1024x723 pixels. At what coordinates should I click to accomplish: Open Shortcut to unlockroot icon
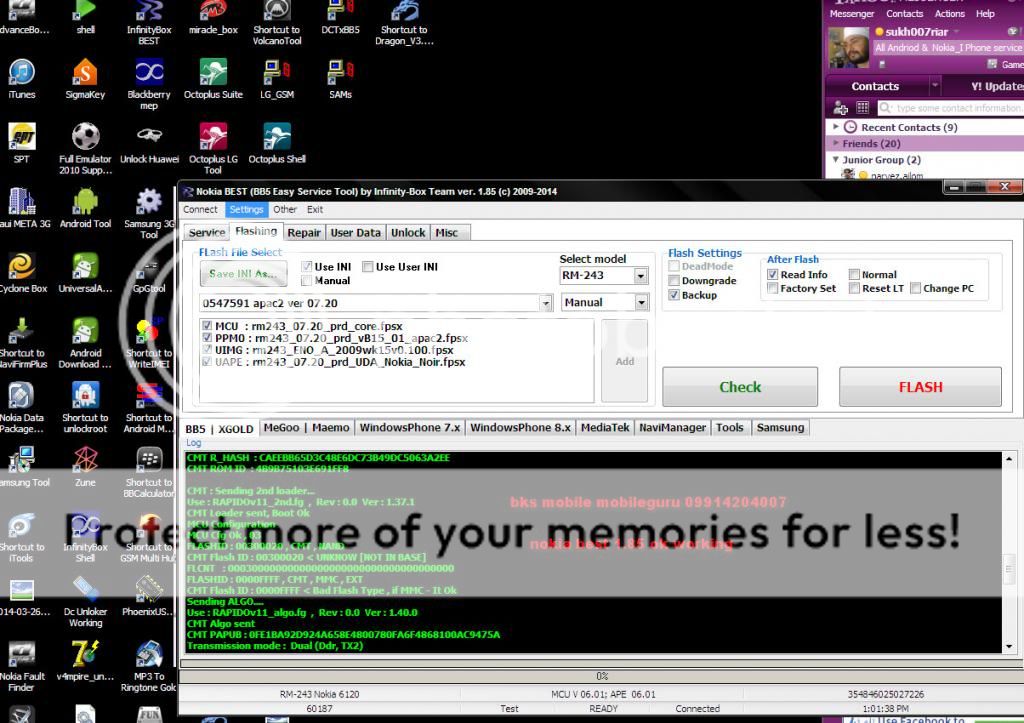[x=85, y=407]
